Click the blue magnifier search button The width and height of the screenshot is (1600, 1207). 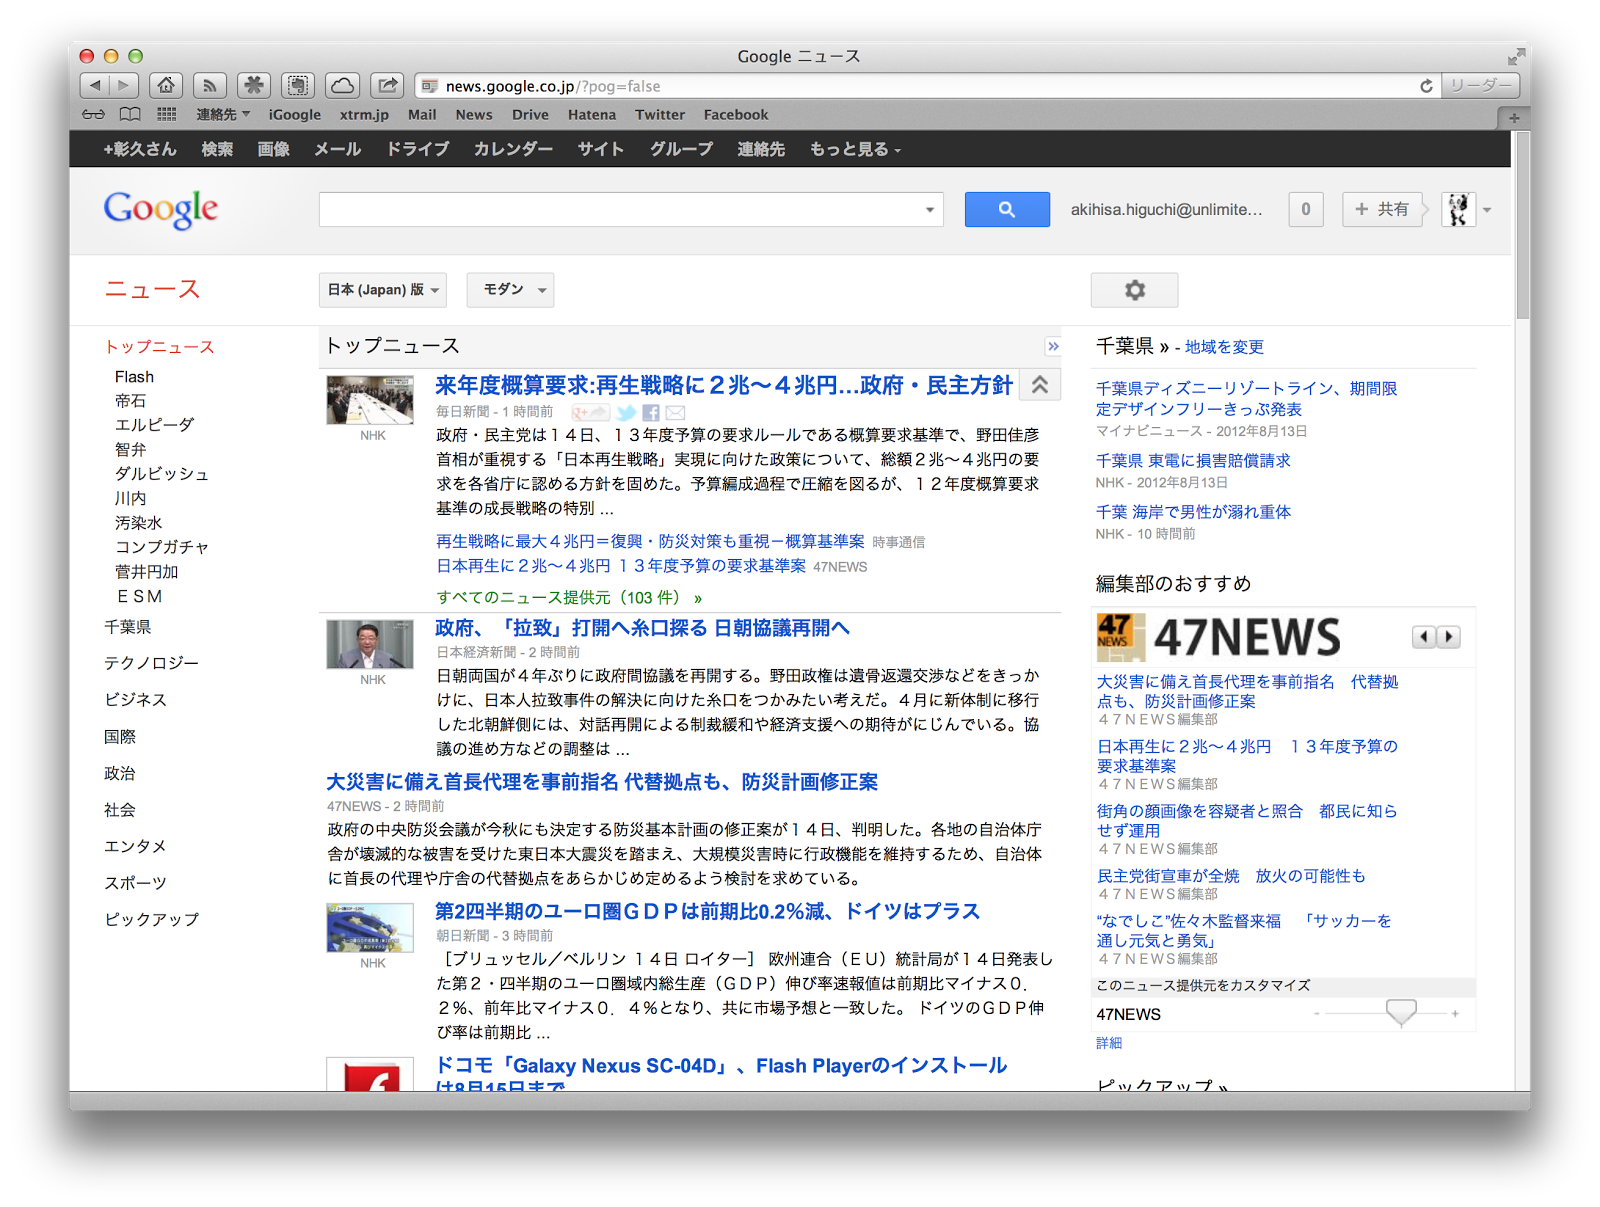point(1007,209)
